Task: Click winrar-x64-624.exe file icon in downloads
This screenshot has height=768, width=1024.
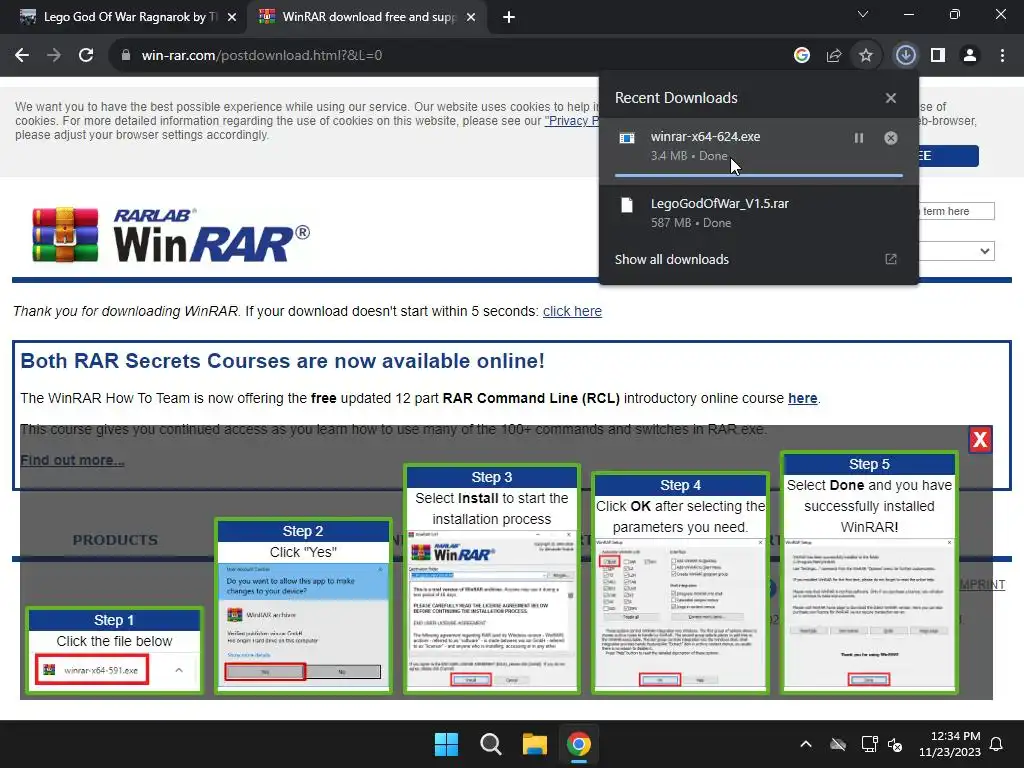Action: 627,138
